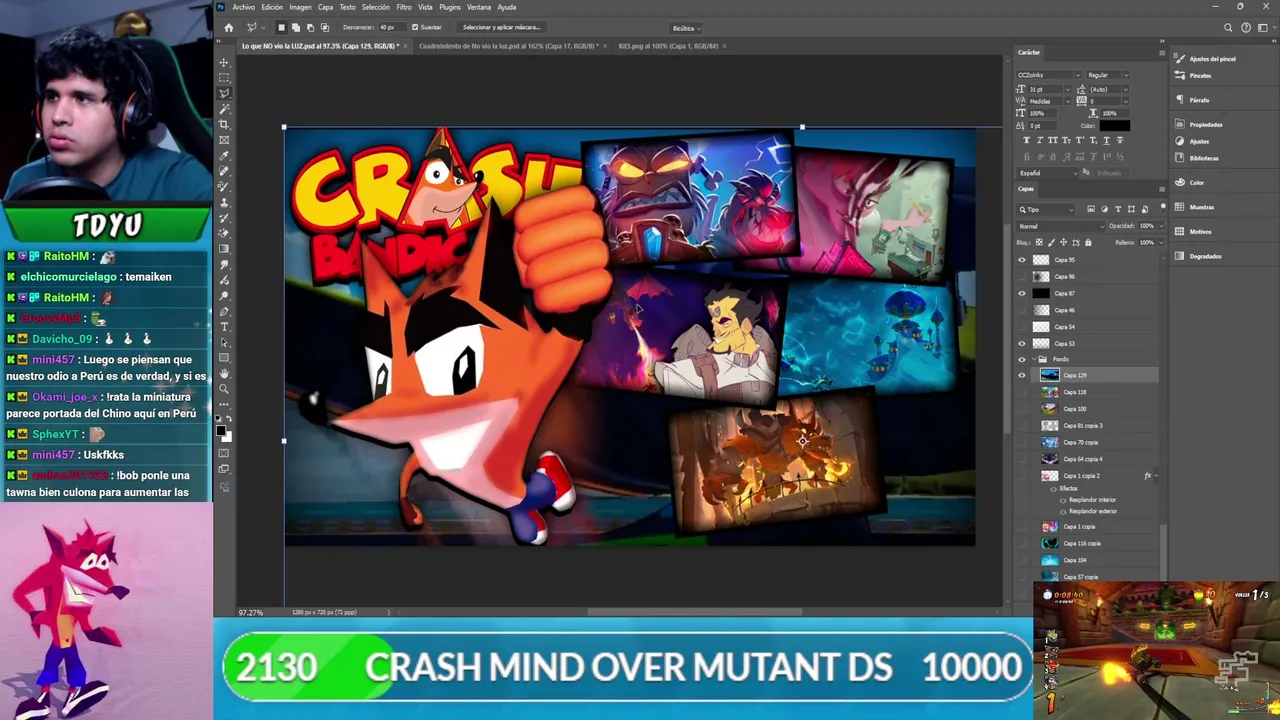Filter layers by pixel layer icon

(x=1090, y=209)
